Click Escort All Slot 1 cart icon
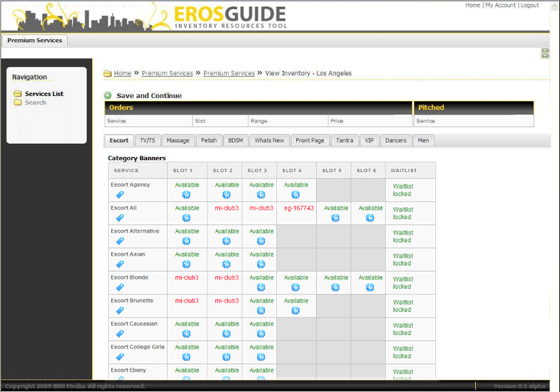 tap(186, 218)
